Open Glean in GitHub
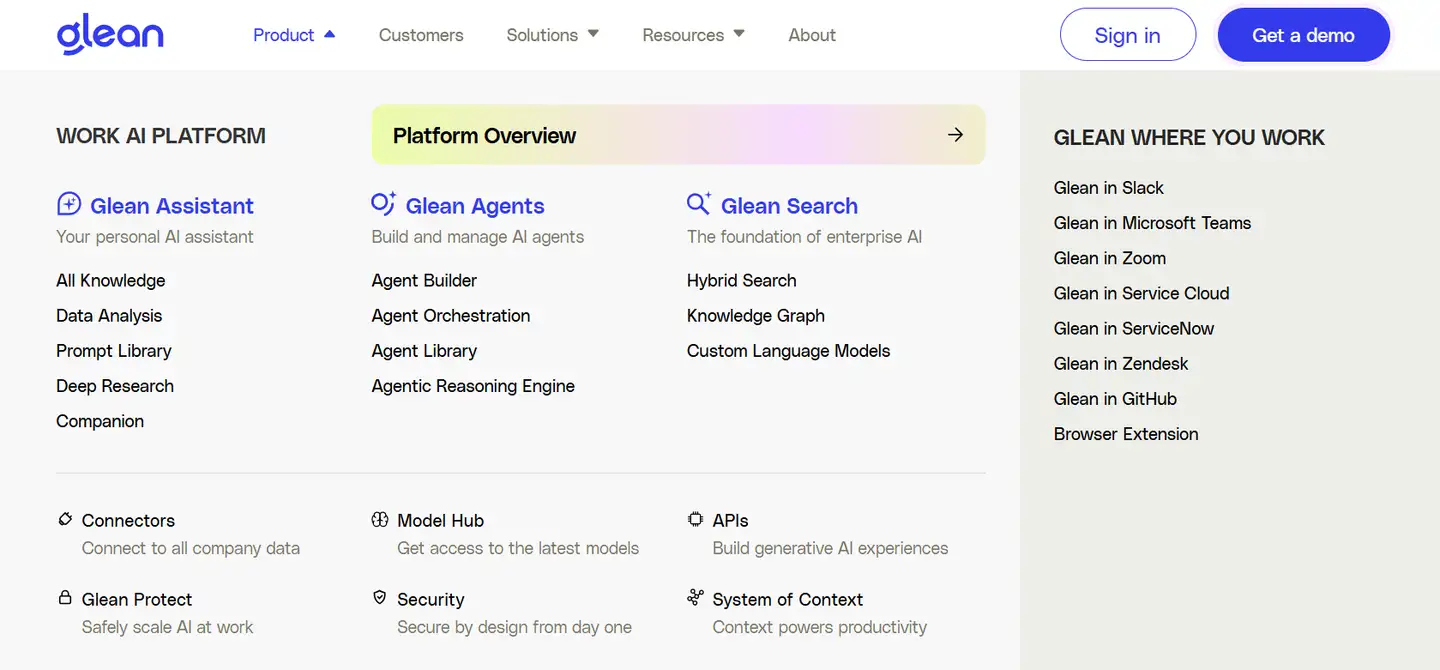 (1115, 399)
